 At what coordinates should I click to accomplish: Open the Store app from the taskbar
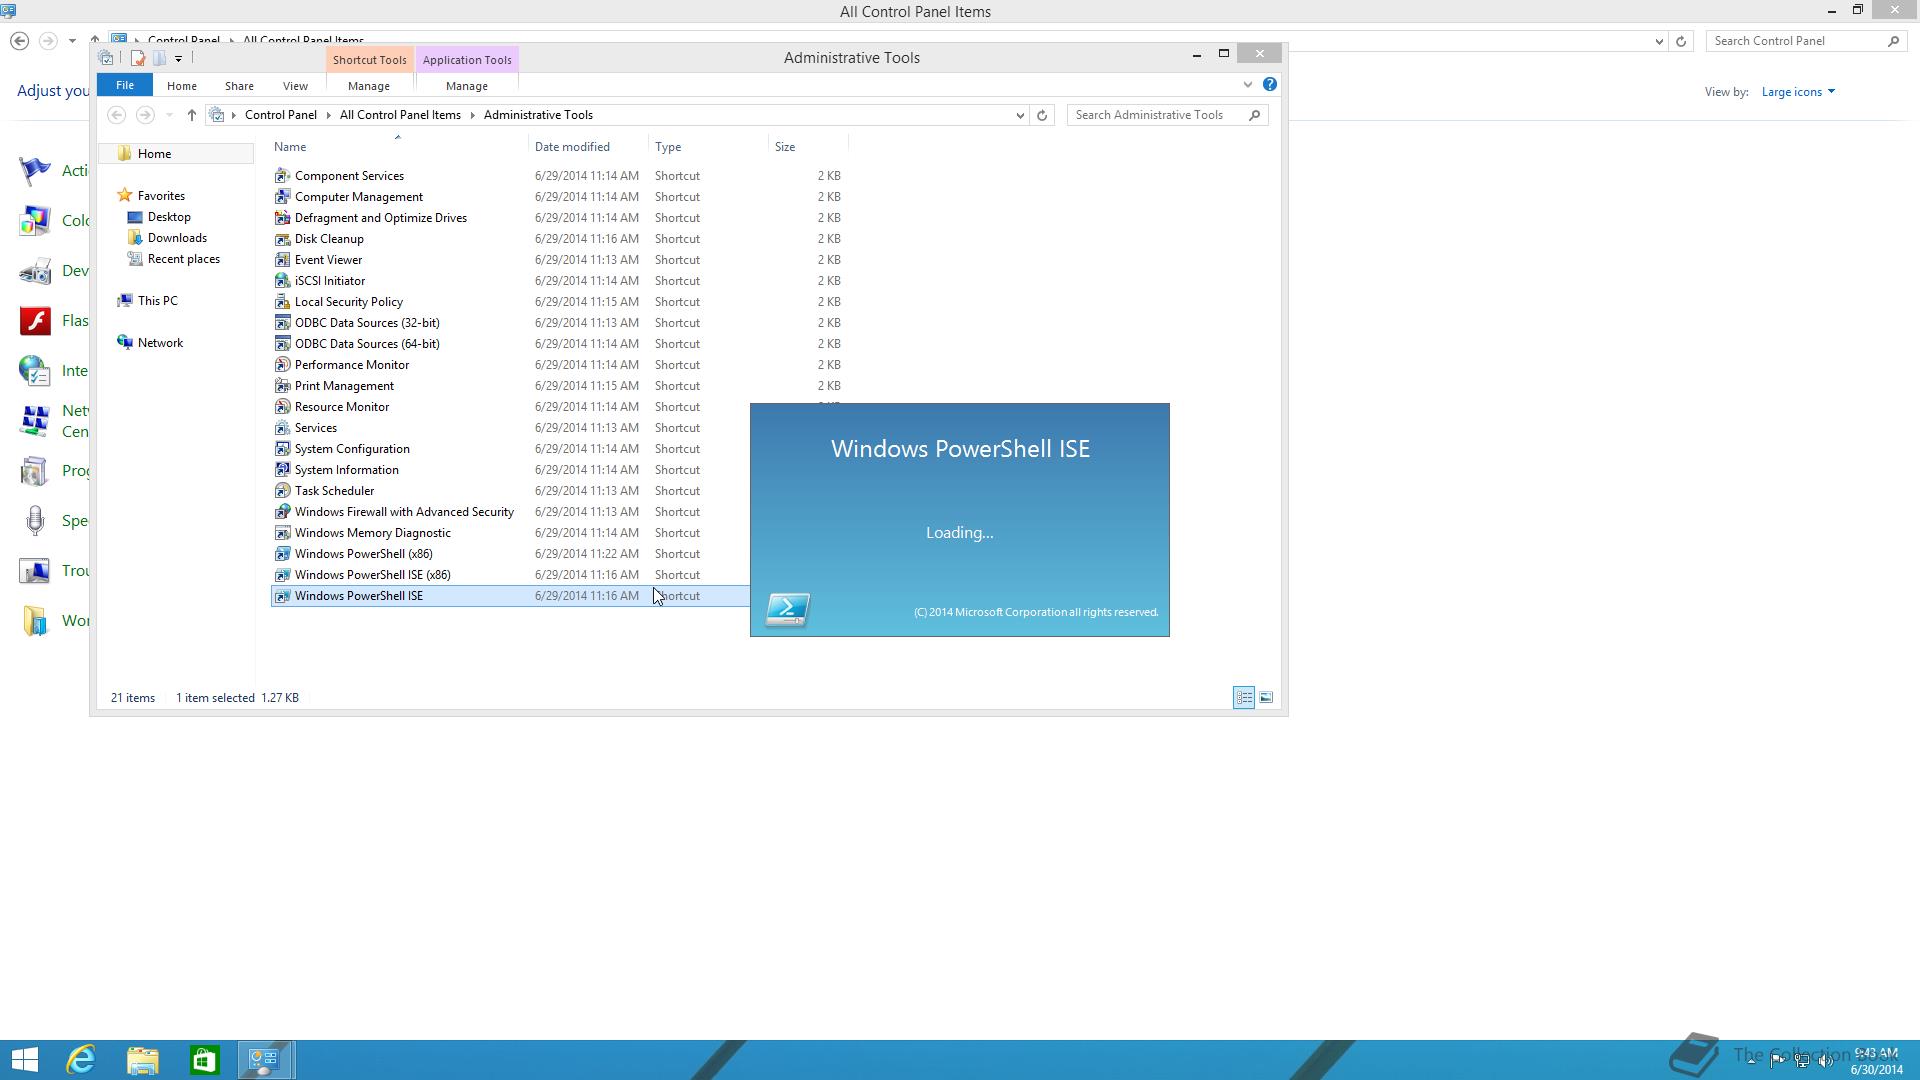205,1060
